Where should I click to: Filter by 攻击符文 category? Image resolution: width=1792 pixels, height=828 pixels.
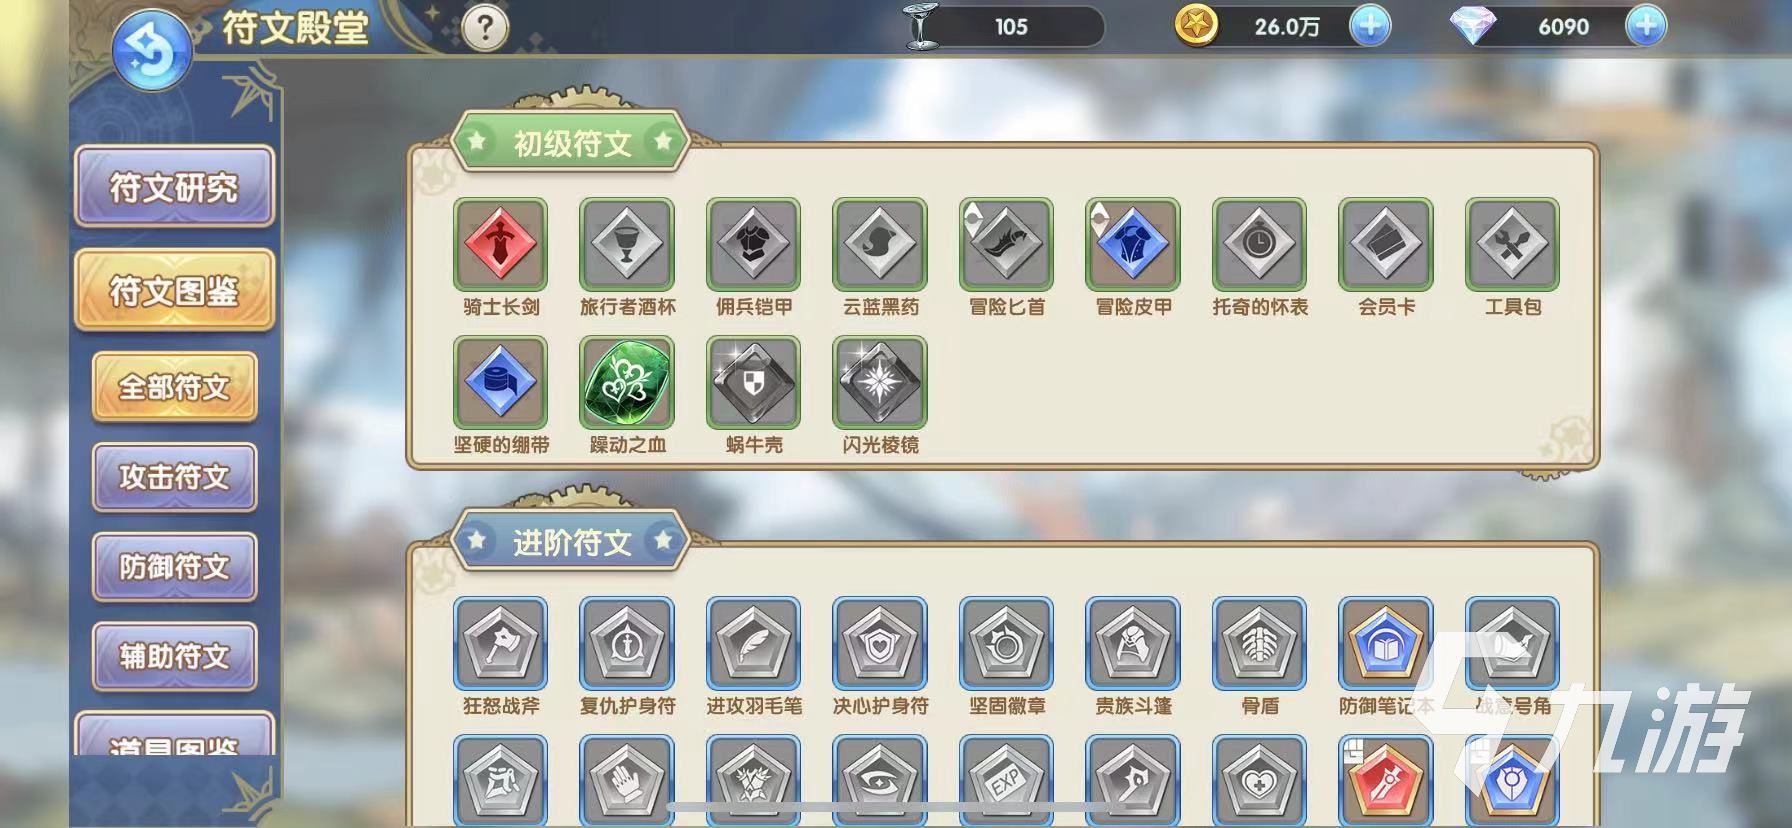174,477
